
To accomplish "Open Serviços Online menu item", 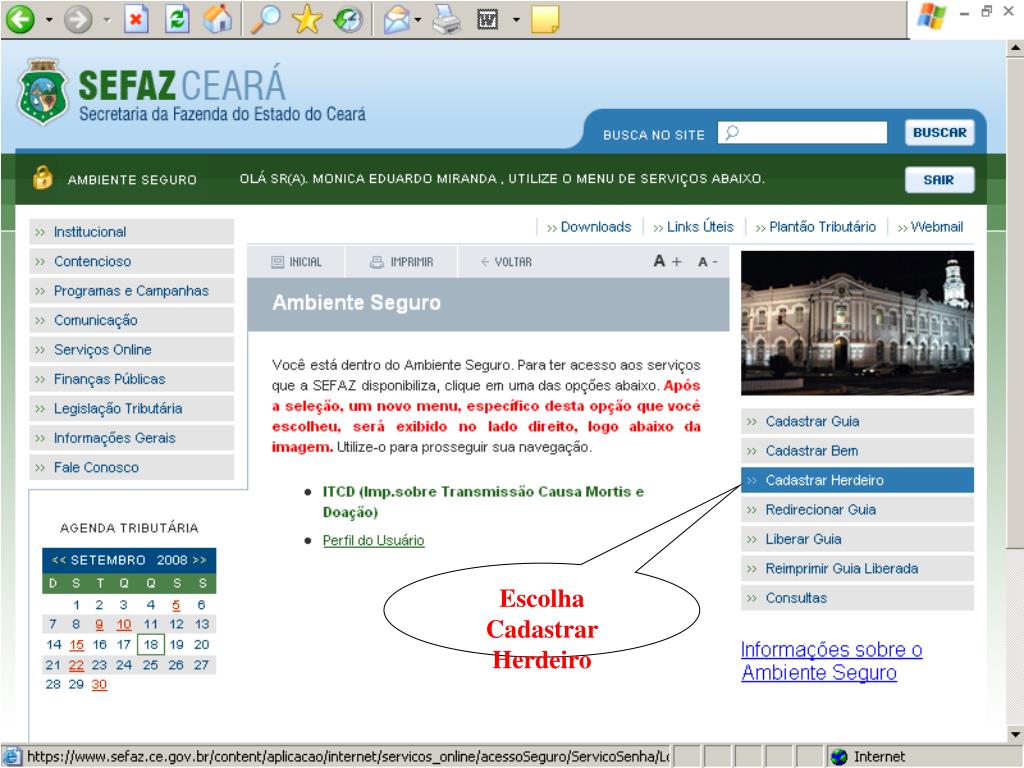I will [x=131, y=349].
